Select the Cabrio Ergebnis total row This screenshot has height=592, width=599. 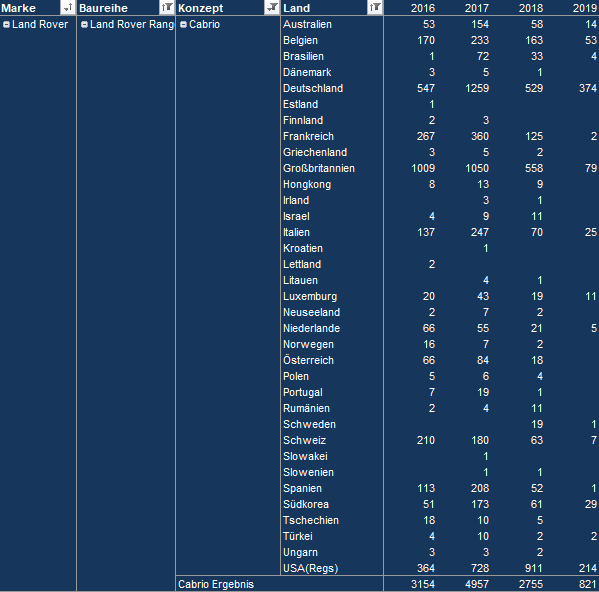coord(279,584)
